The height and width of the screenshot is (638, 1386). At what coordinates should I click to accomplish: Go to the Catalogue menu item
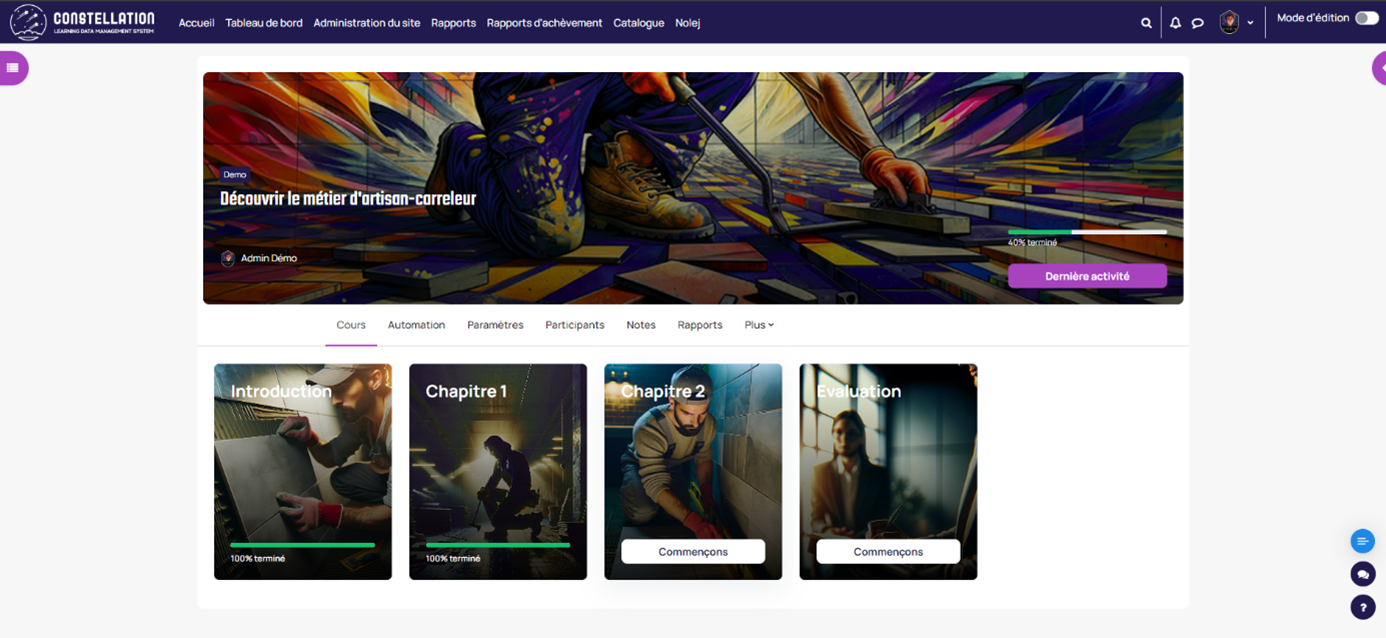tap(638, 23)
